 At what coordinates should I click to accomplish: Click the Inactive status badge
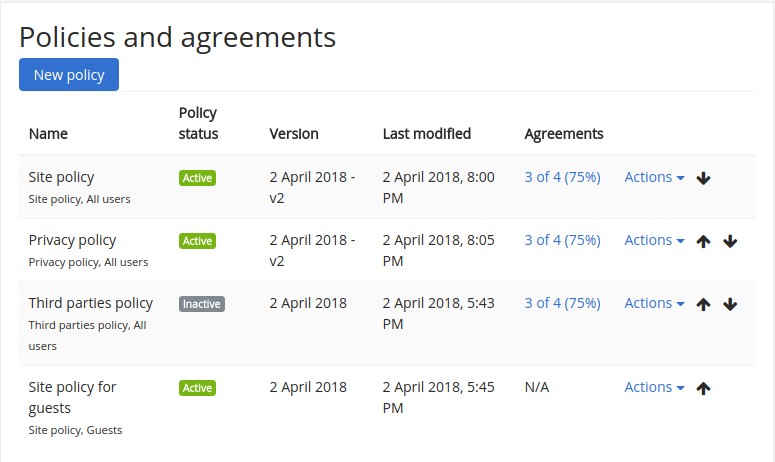201,304
